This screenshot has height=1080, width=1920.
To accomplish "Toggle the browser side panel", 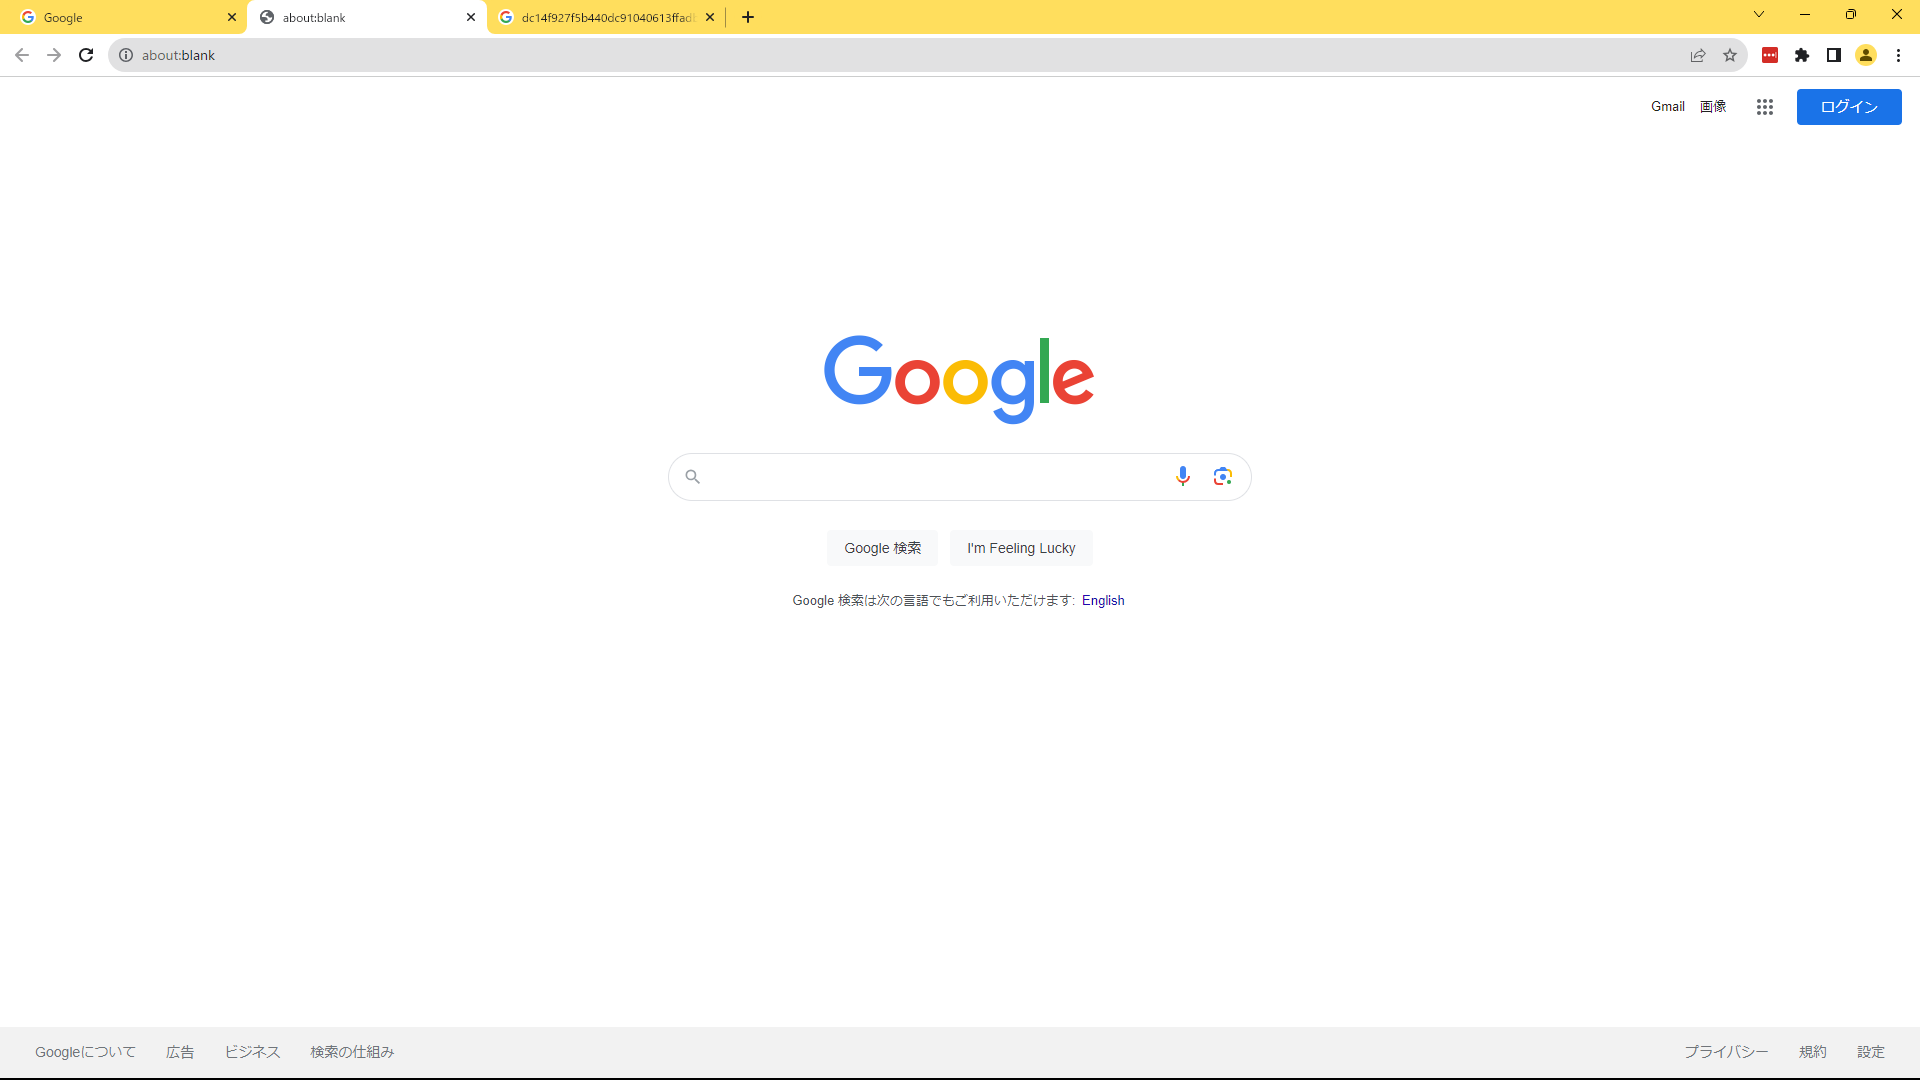I will pyautogui.click(x=1834, y=55).
